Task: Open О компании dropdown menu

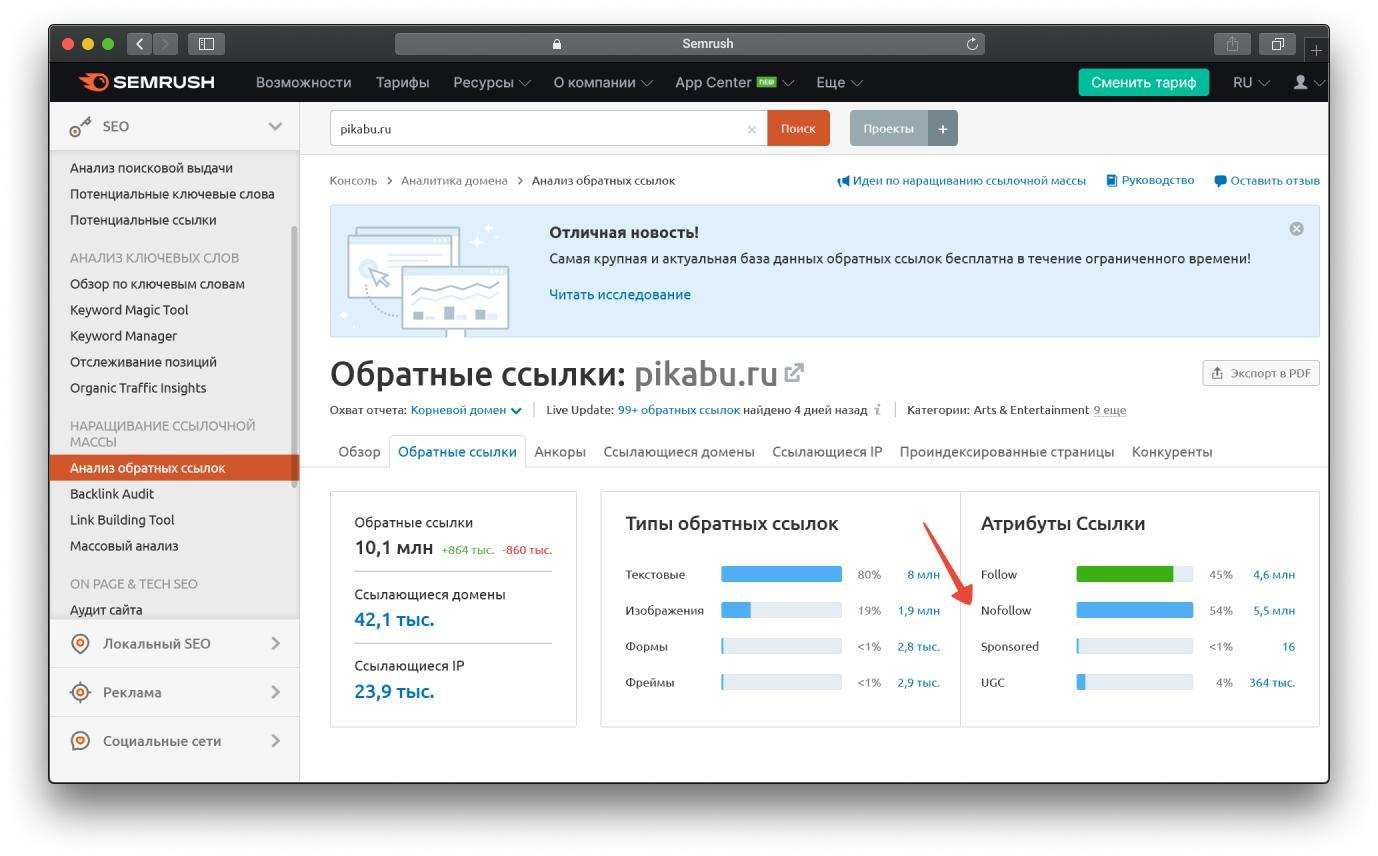Action: coord(603,82)
